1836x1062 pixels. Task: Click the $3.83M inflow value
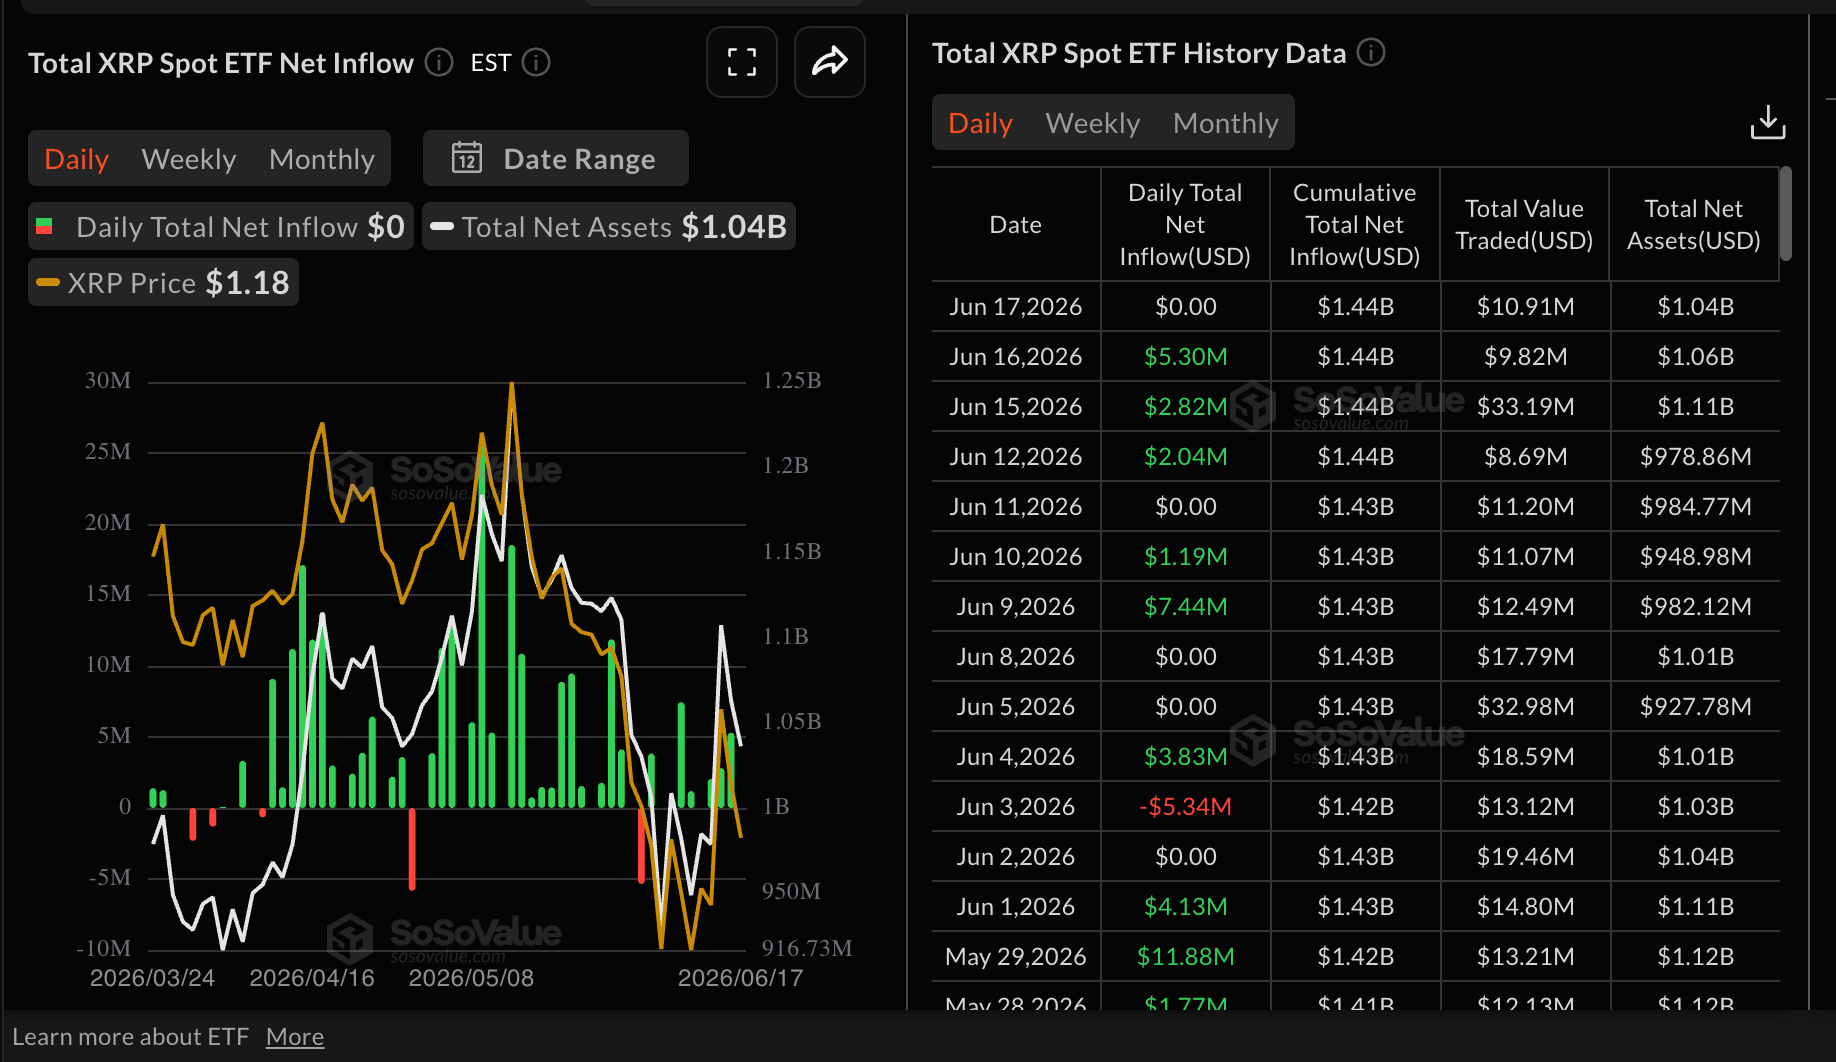click(1186, 757)
